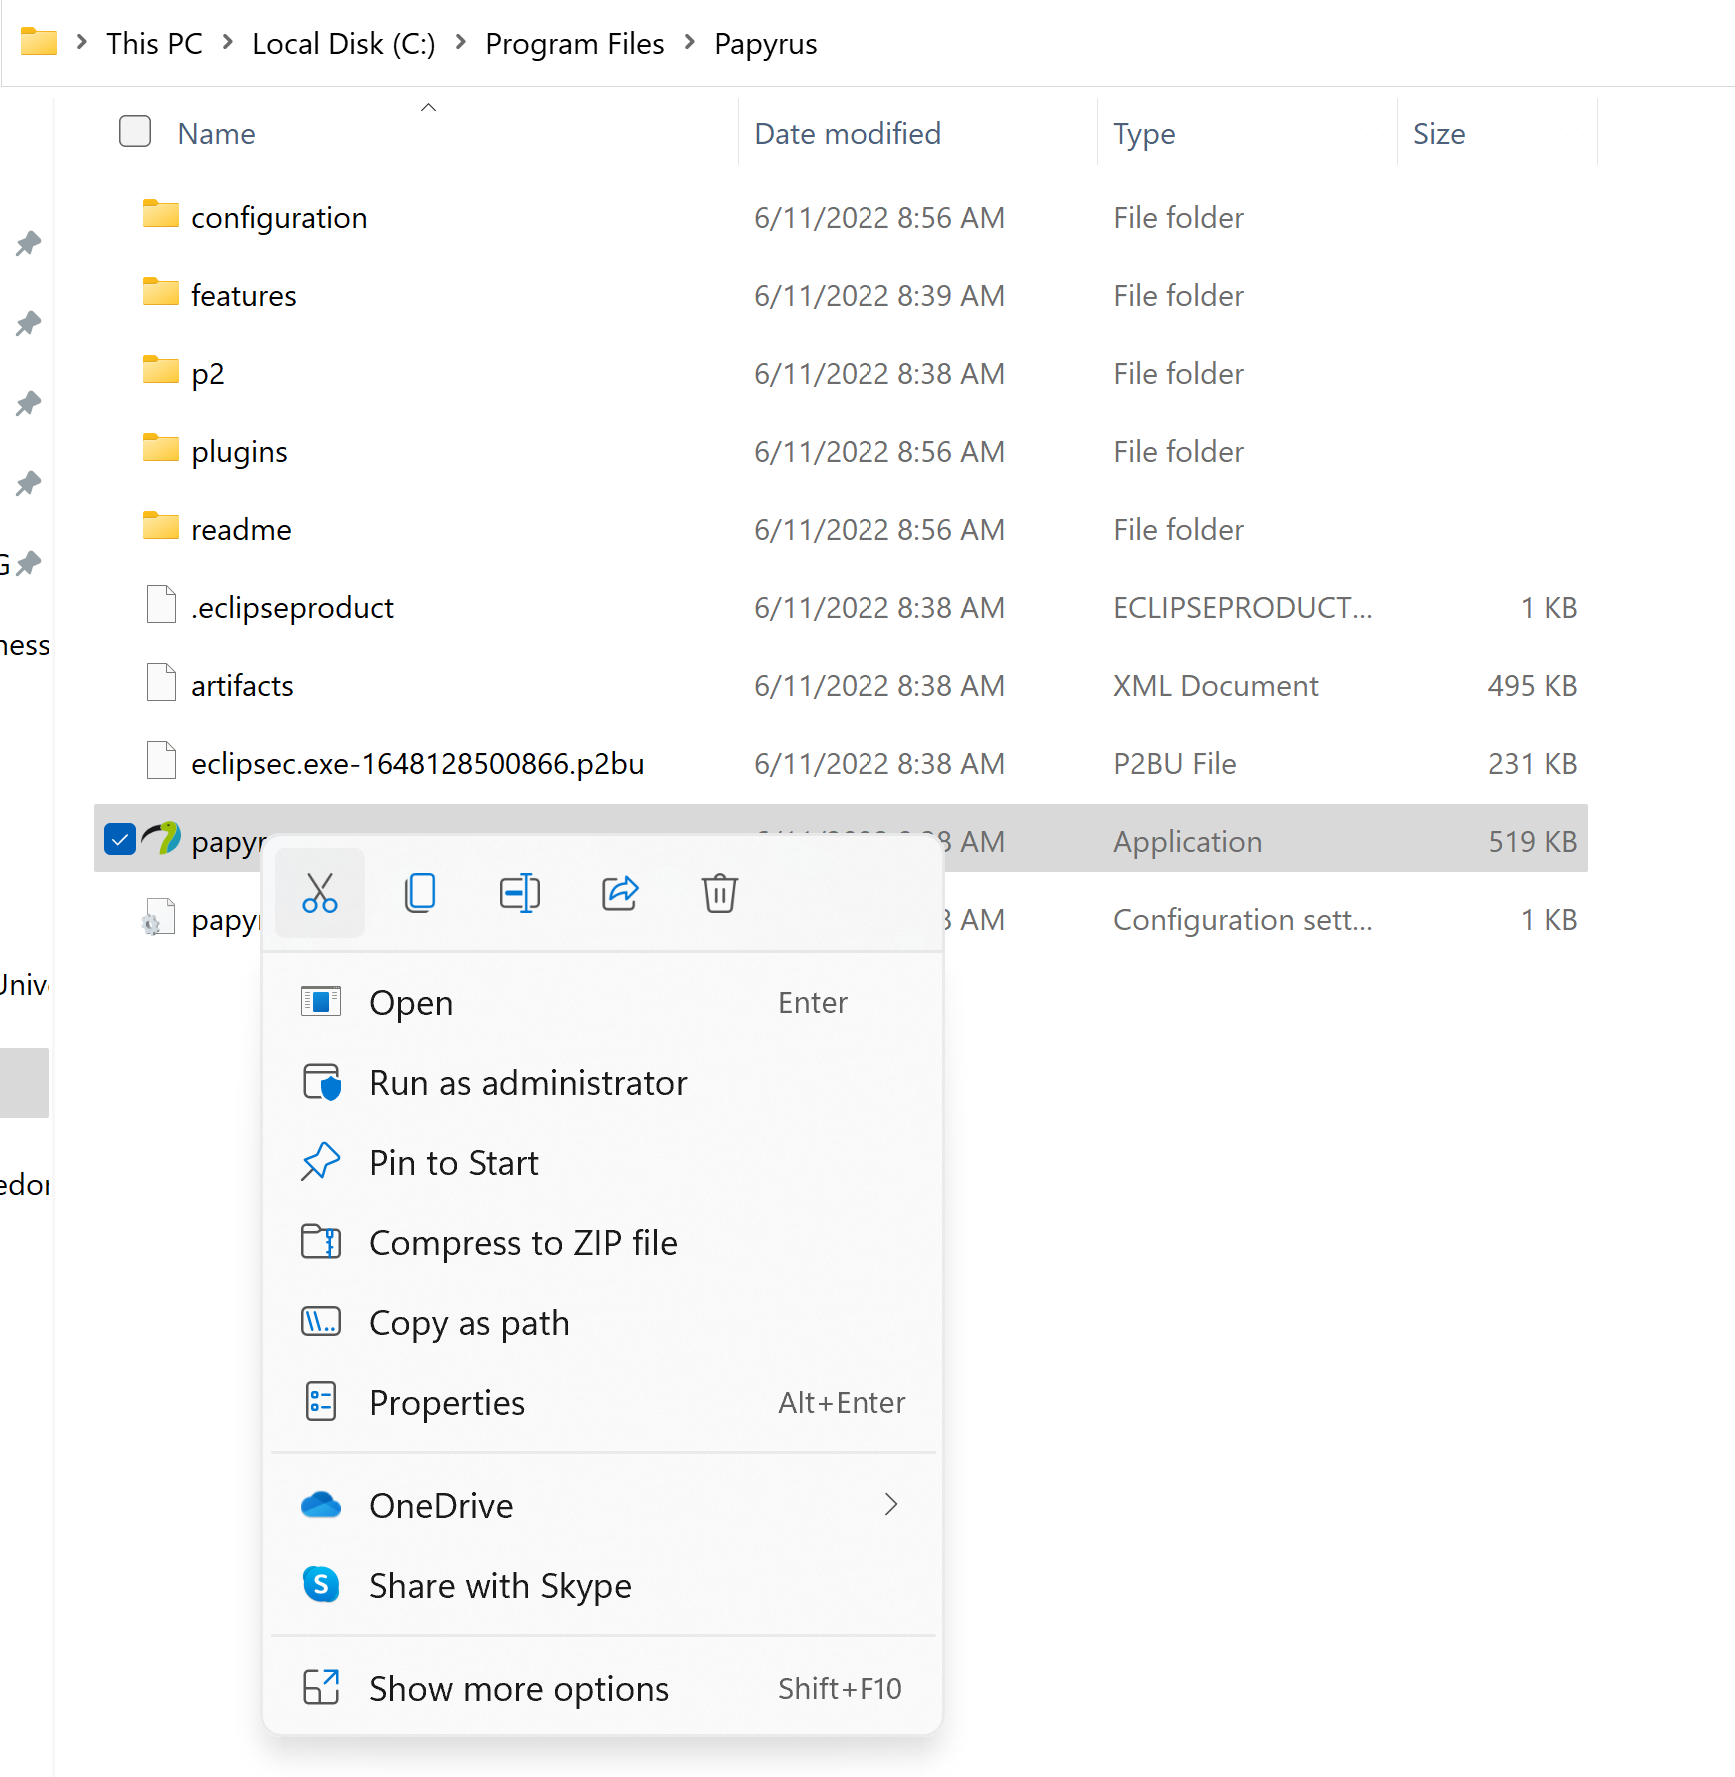
Task: Open Properties from the context menu
Action: coord(447,1402)
